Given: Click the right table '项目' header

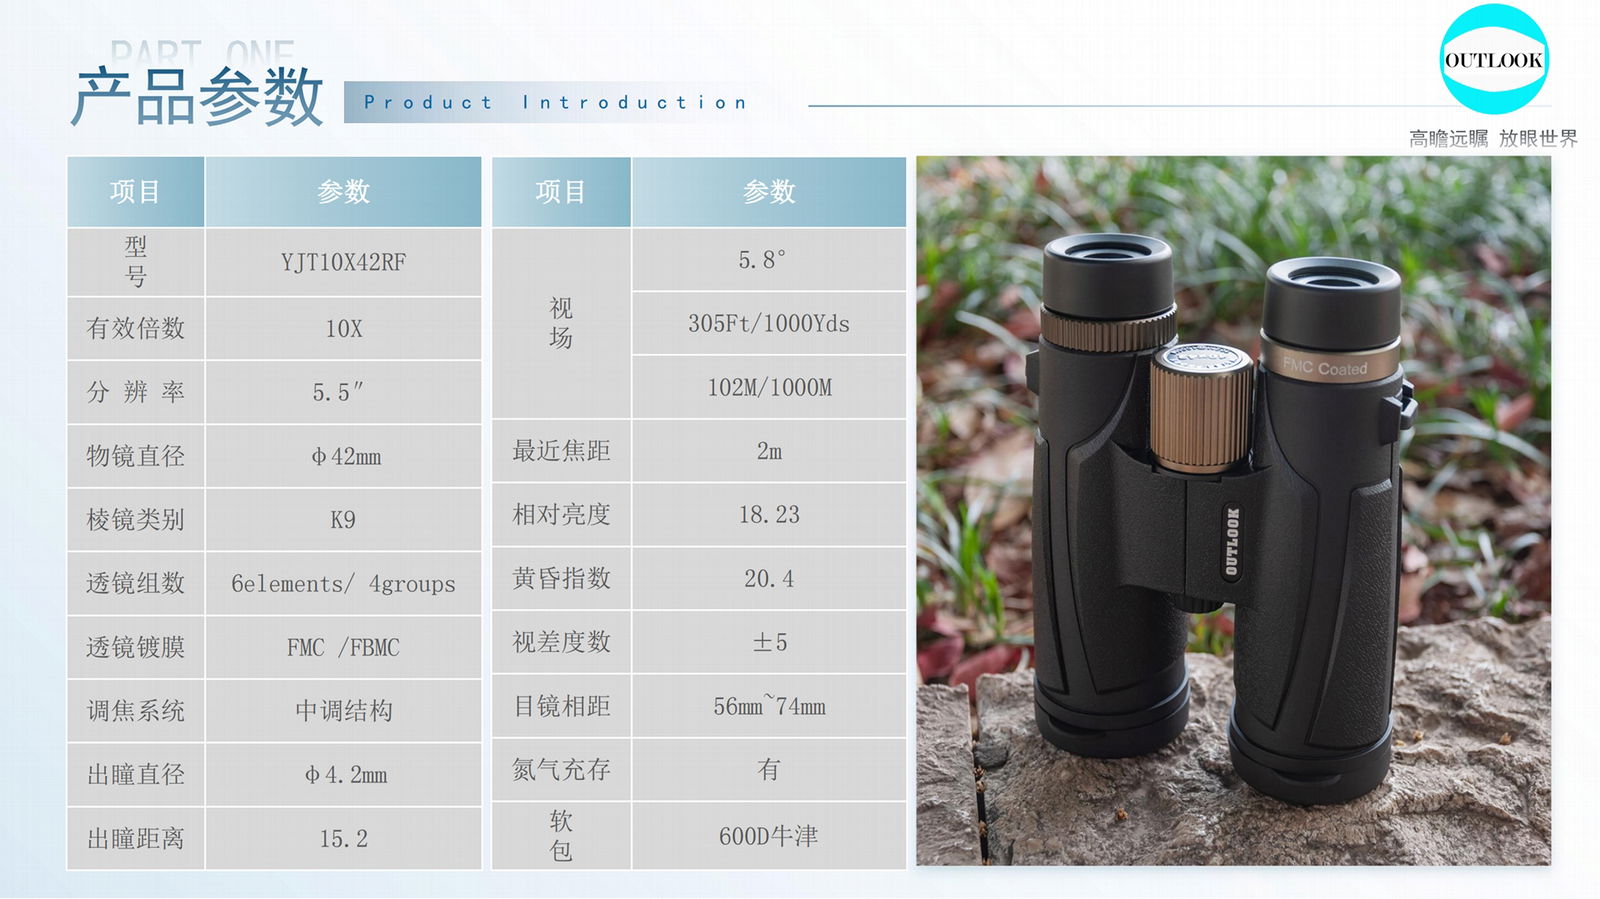Looking at the screenshot, I should (x=561, y=191).
